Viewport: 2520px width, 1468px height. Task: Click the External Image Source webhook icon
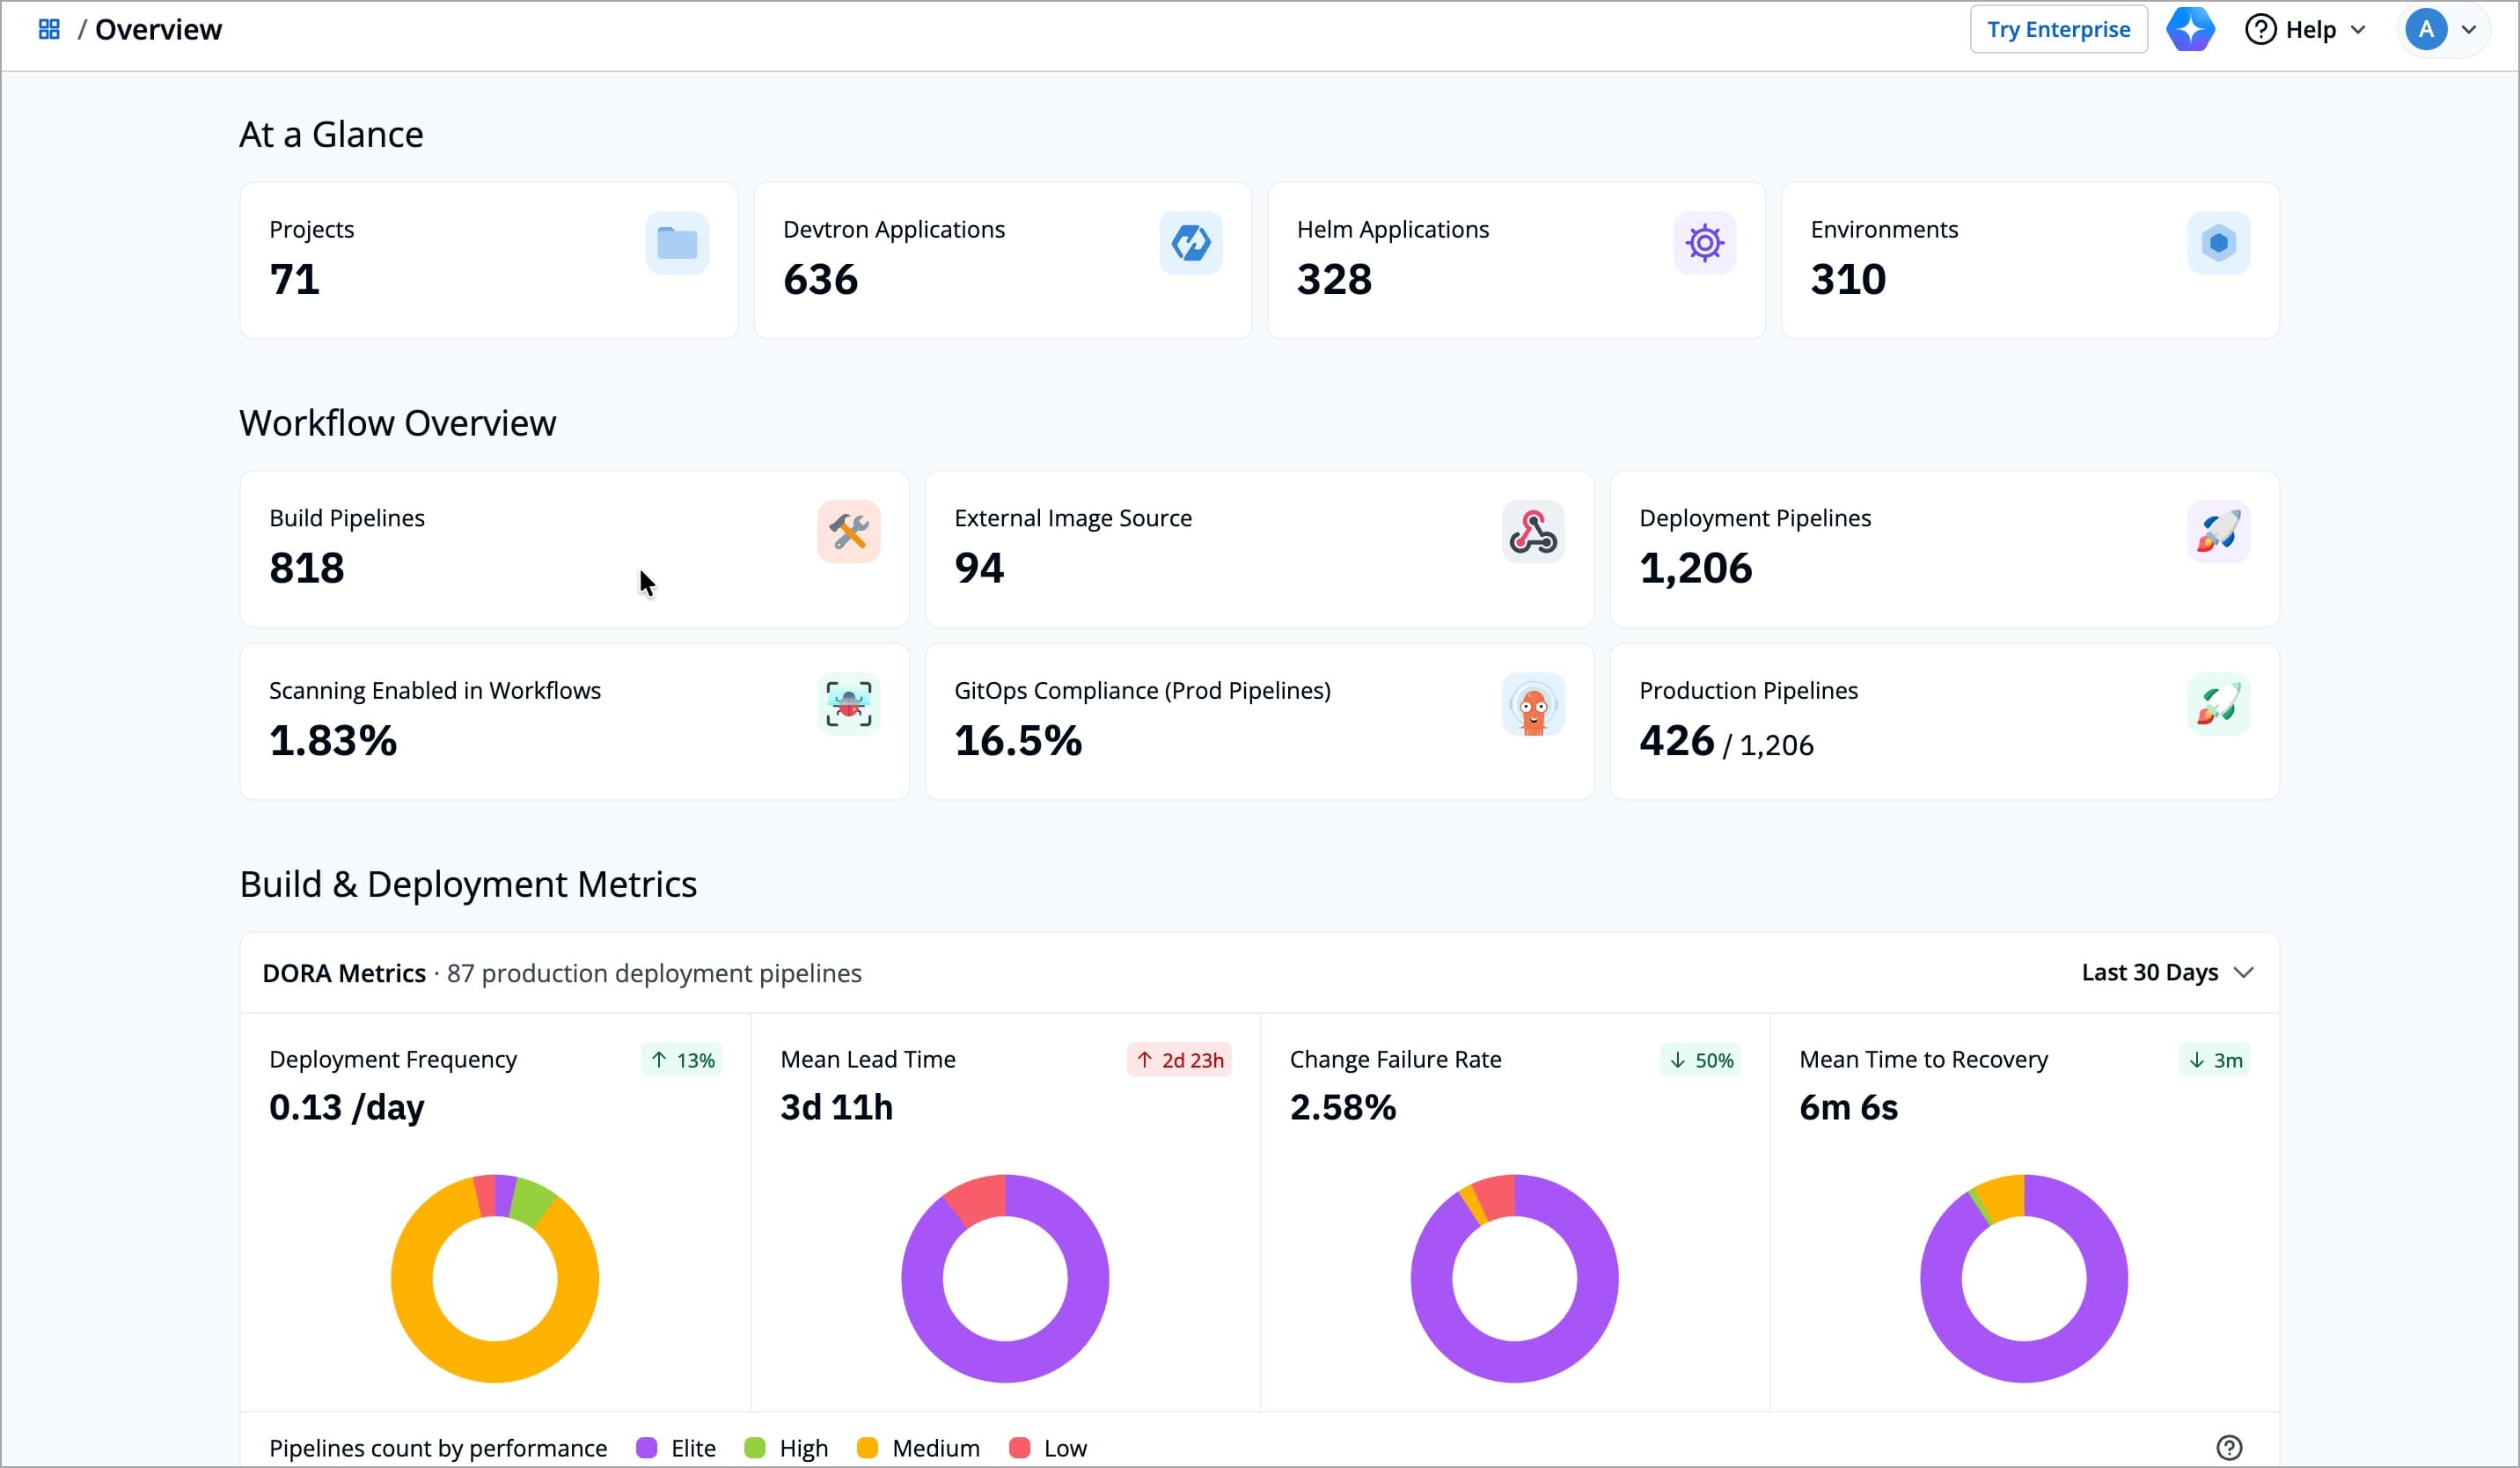[x=1532, y=531]
